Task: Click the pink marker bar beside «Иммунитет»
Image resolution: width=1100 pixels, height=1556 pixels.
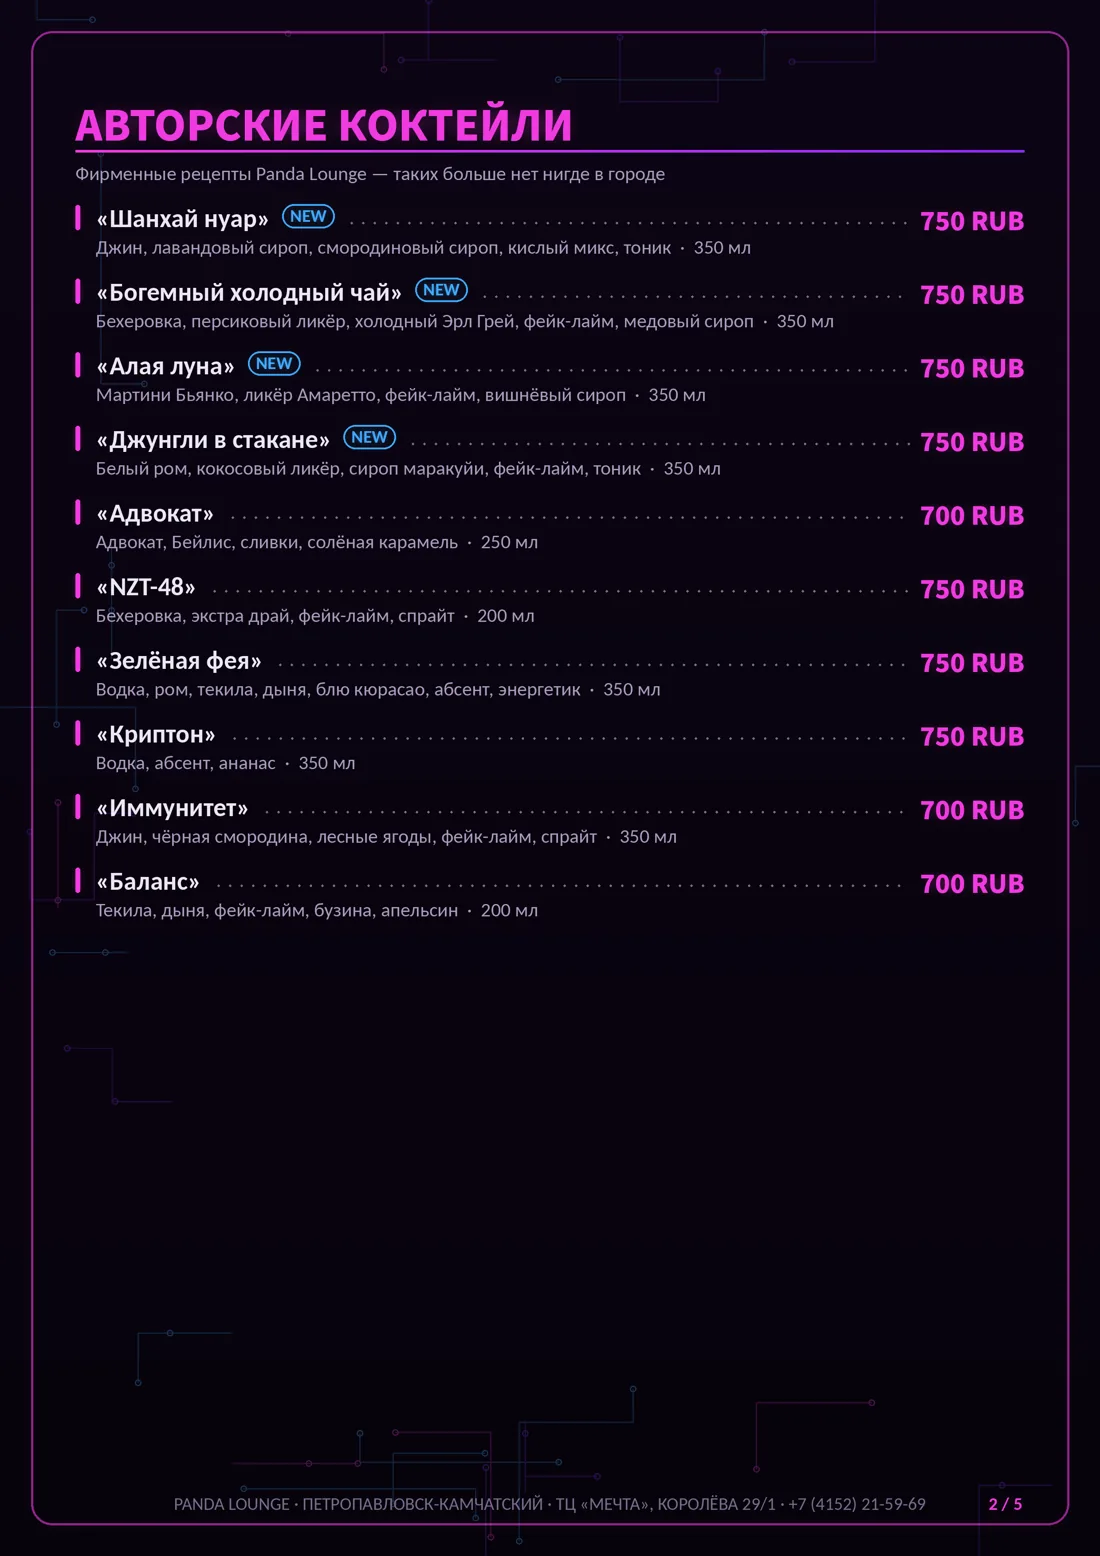Action: pos(78,807)
